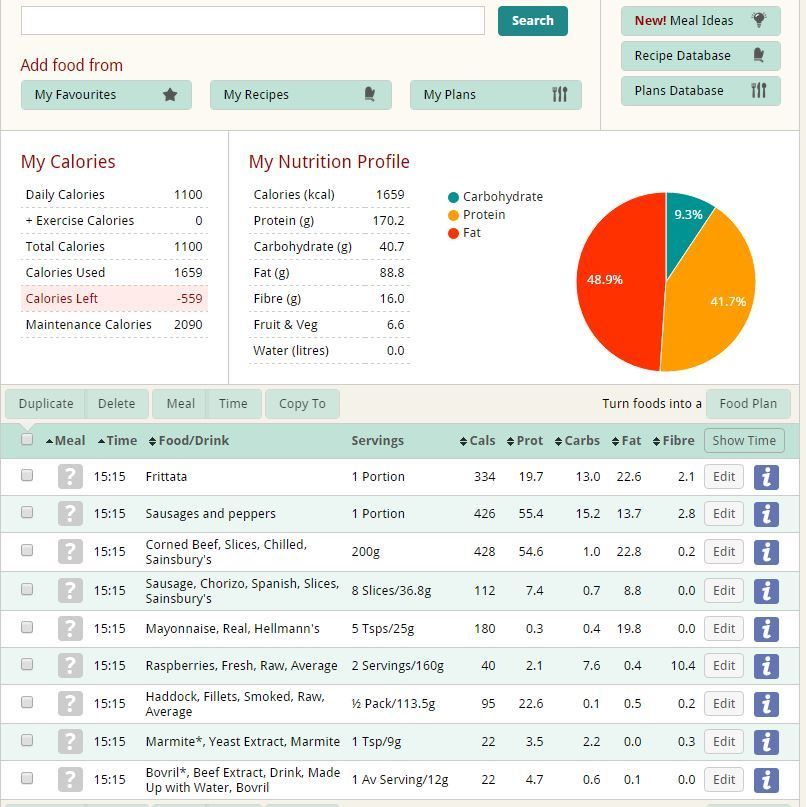Open My Favourites food list
This screenshot has width=806, height=807.
click(x=106, y=95)
